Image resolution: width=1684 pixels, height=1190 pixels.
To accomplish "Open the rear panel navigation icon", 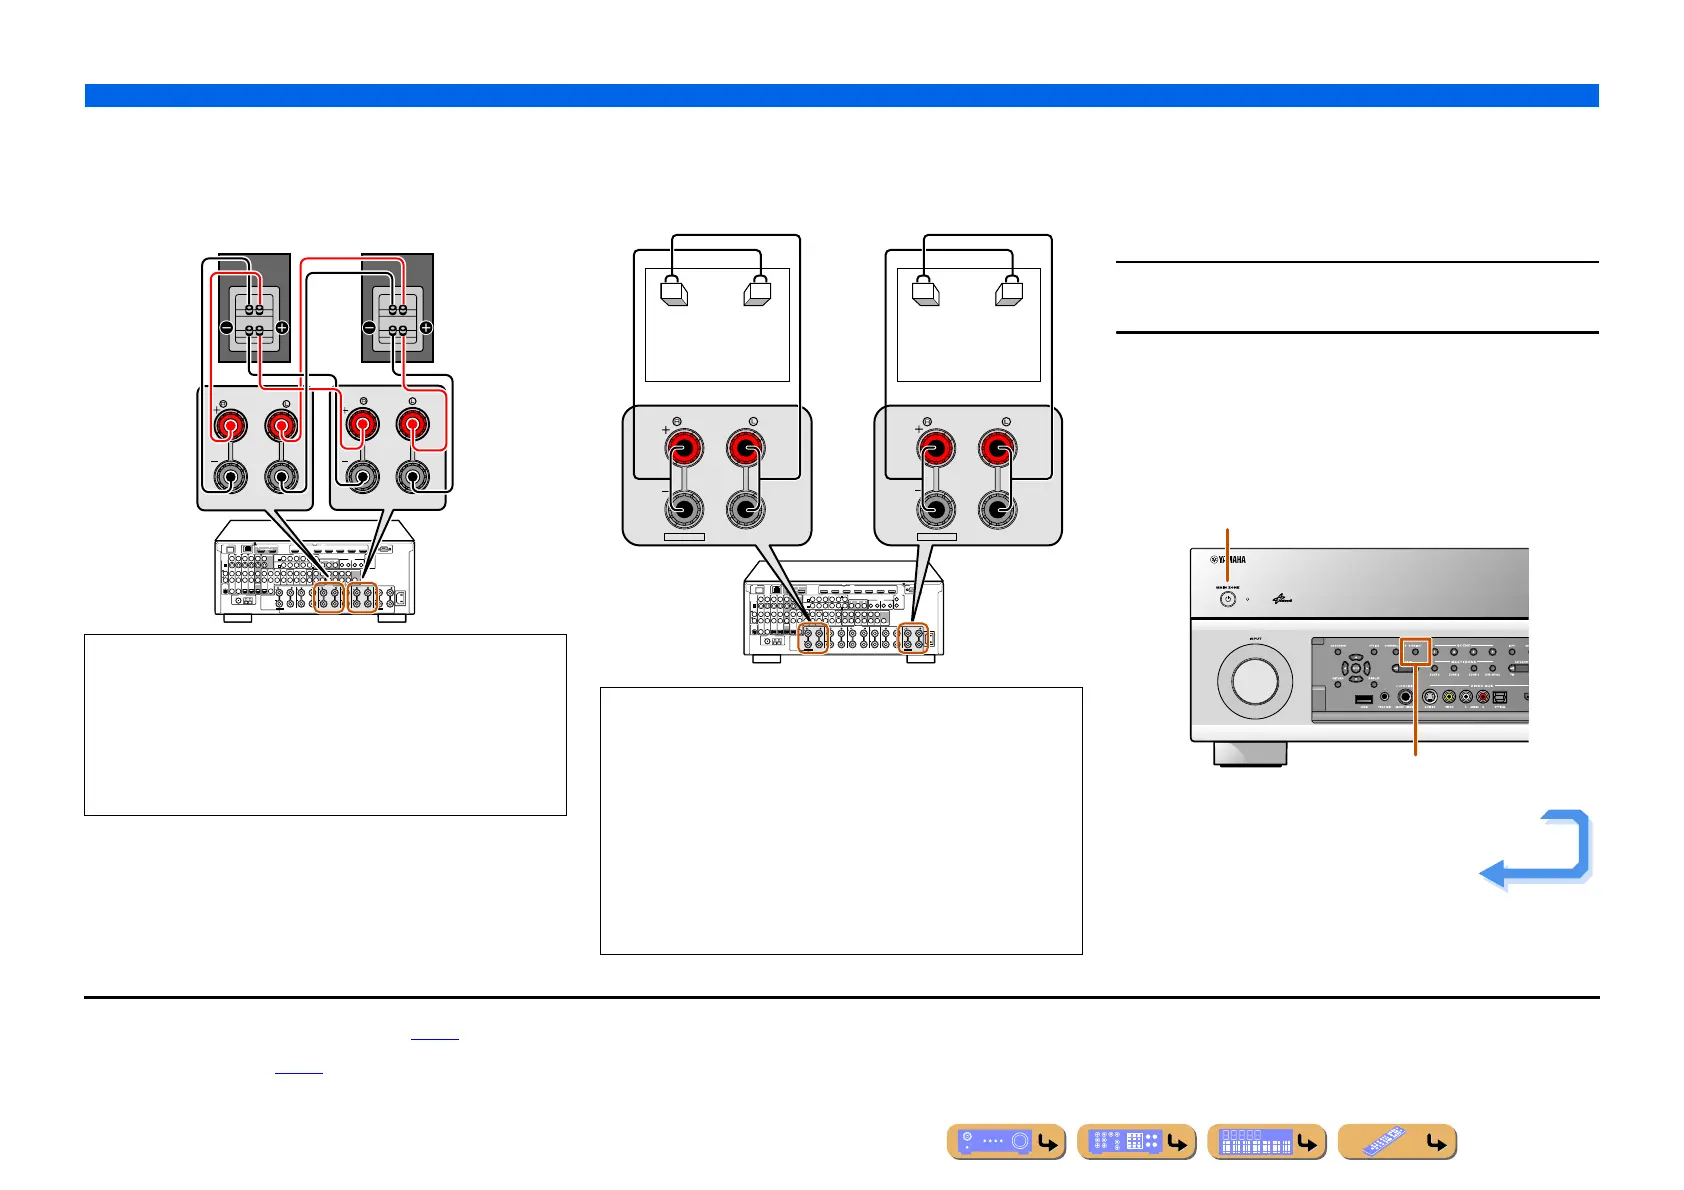I will pyautogui.click(x=1136, y=1142).
